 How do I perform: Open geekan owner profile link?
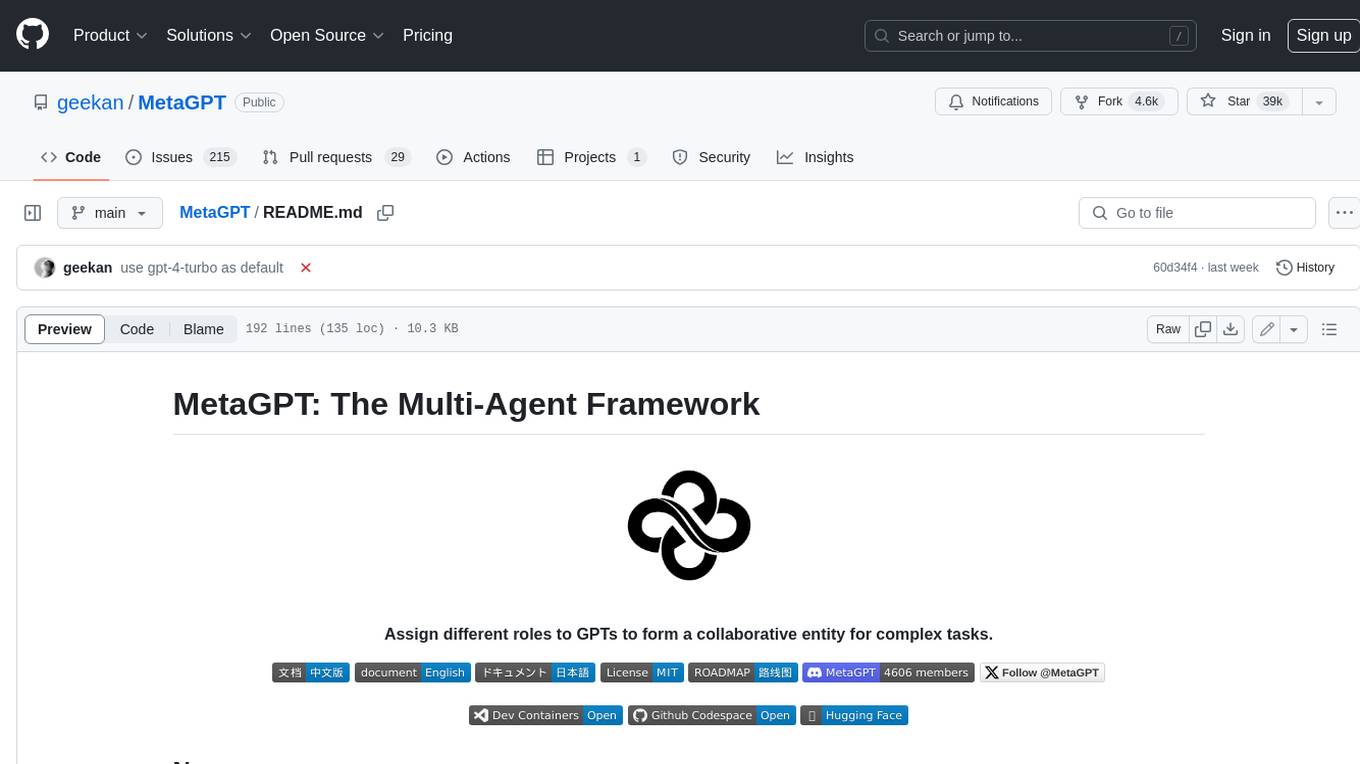pyautogui.click(x=90, y=102)
